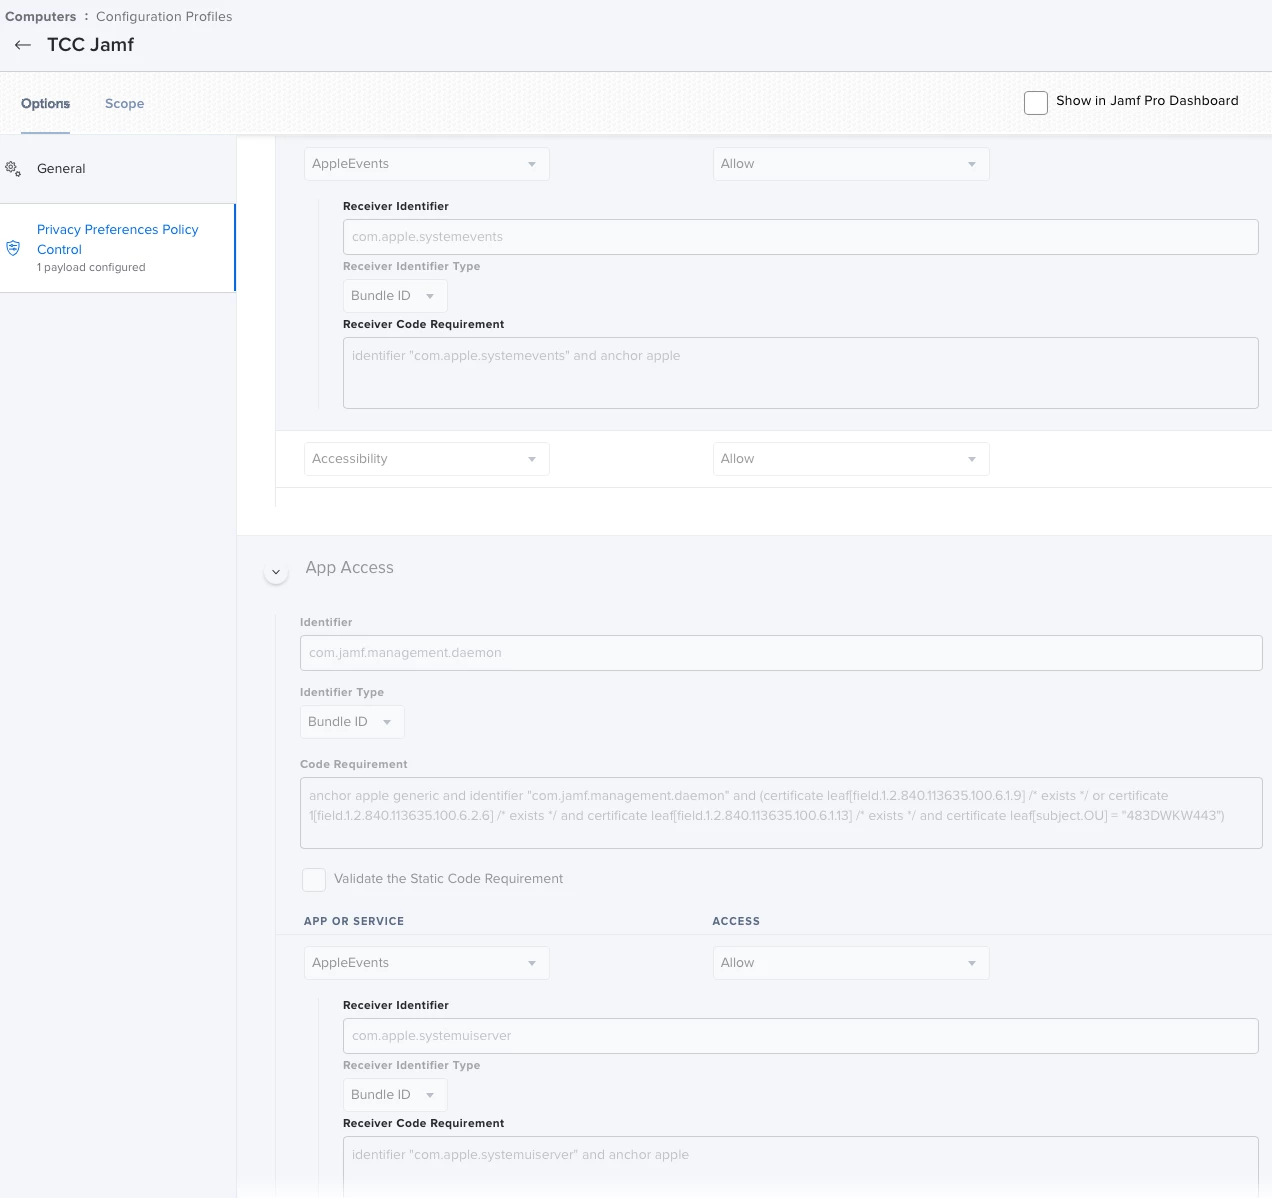Open the Identifier Type Bundle ID dropdown
Viewport: 1272px width, 1198px height.
tap(352, 722)
